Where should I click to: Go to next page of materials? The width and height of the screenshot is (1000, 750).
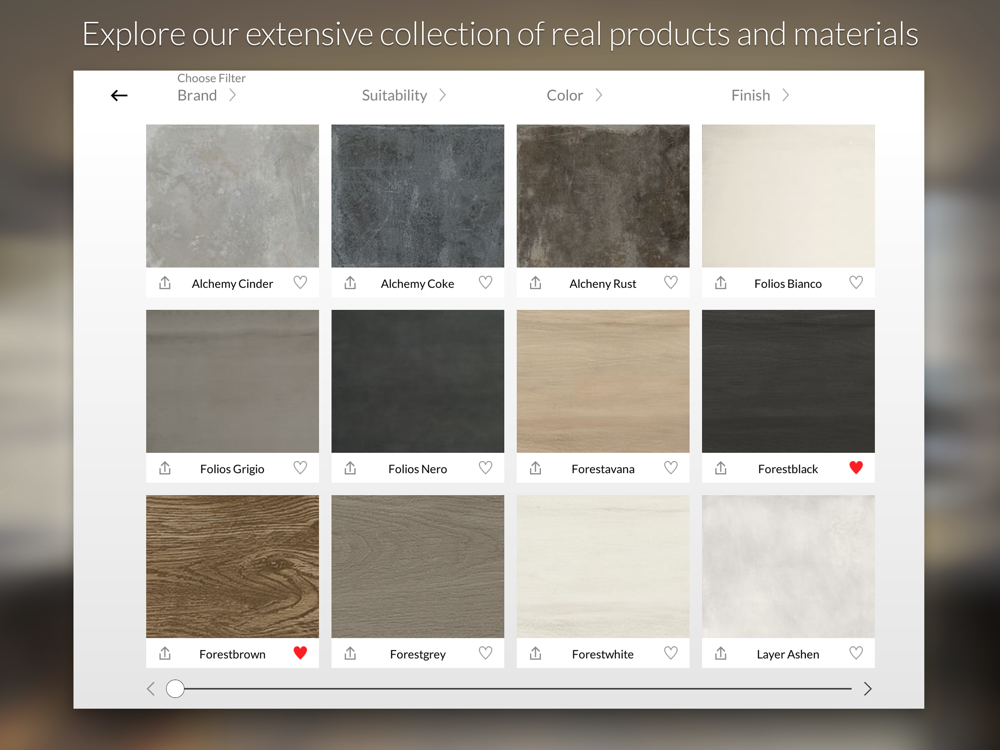[867, 689]
